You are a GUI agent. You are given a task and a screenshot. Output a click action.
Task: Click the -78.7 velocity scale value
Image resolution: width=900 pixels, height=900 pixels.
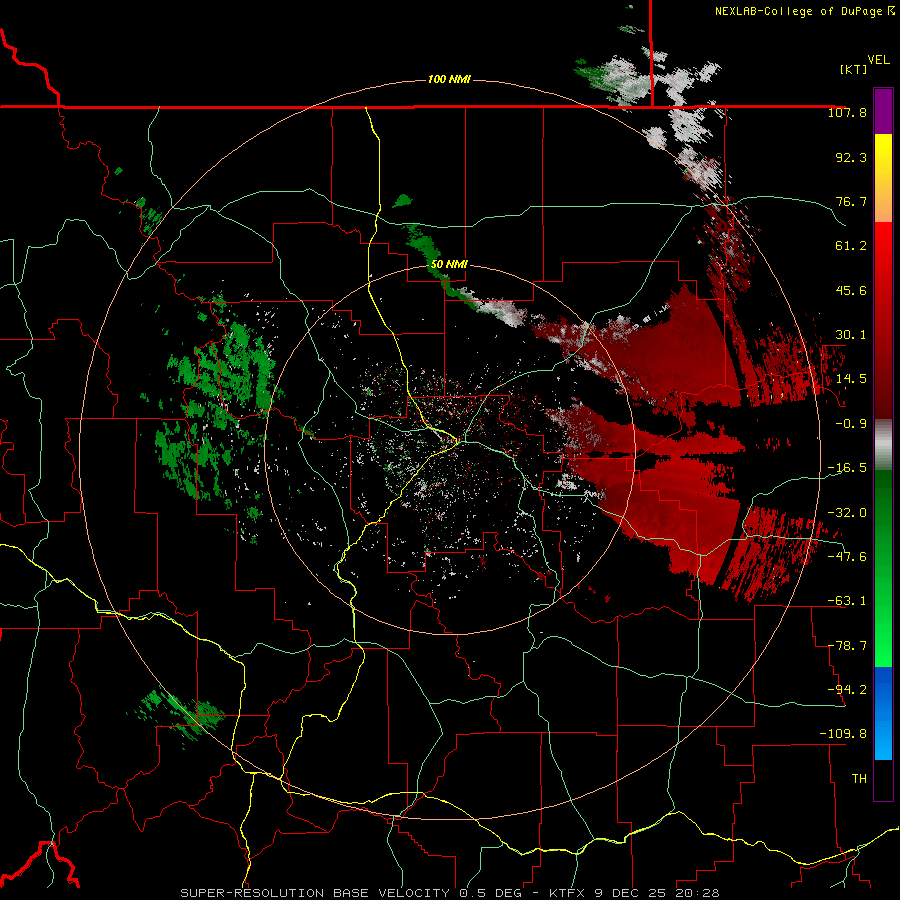[847, 646]
